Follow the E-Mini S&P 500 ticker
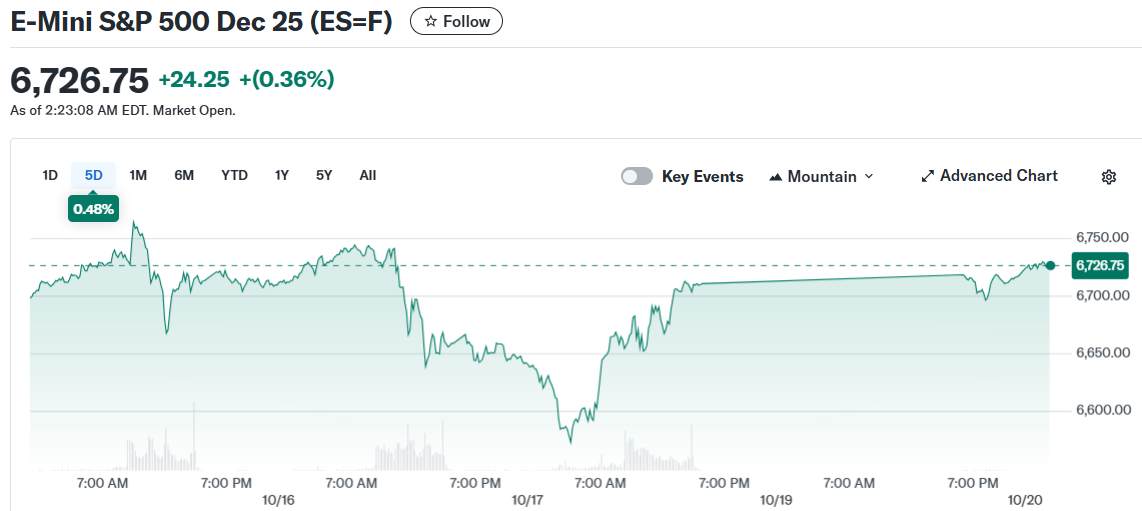The image size is (1142, 511). pos(456,21)
